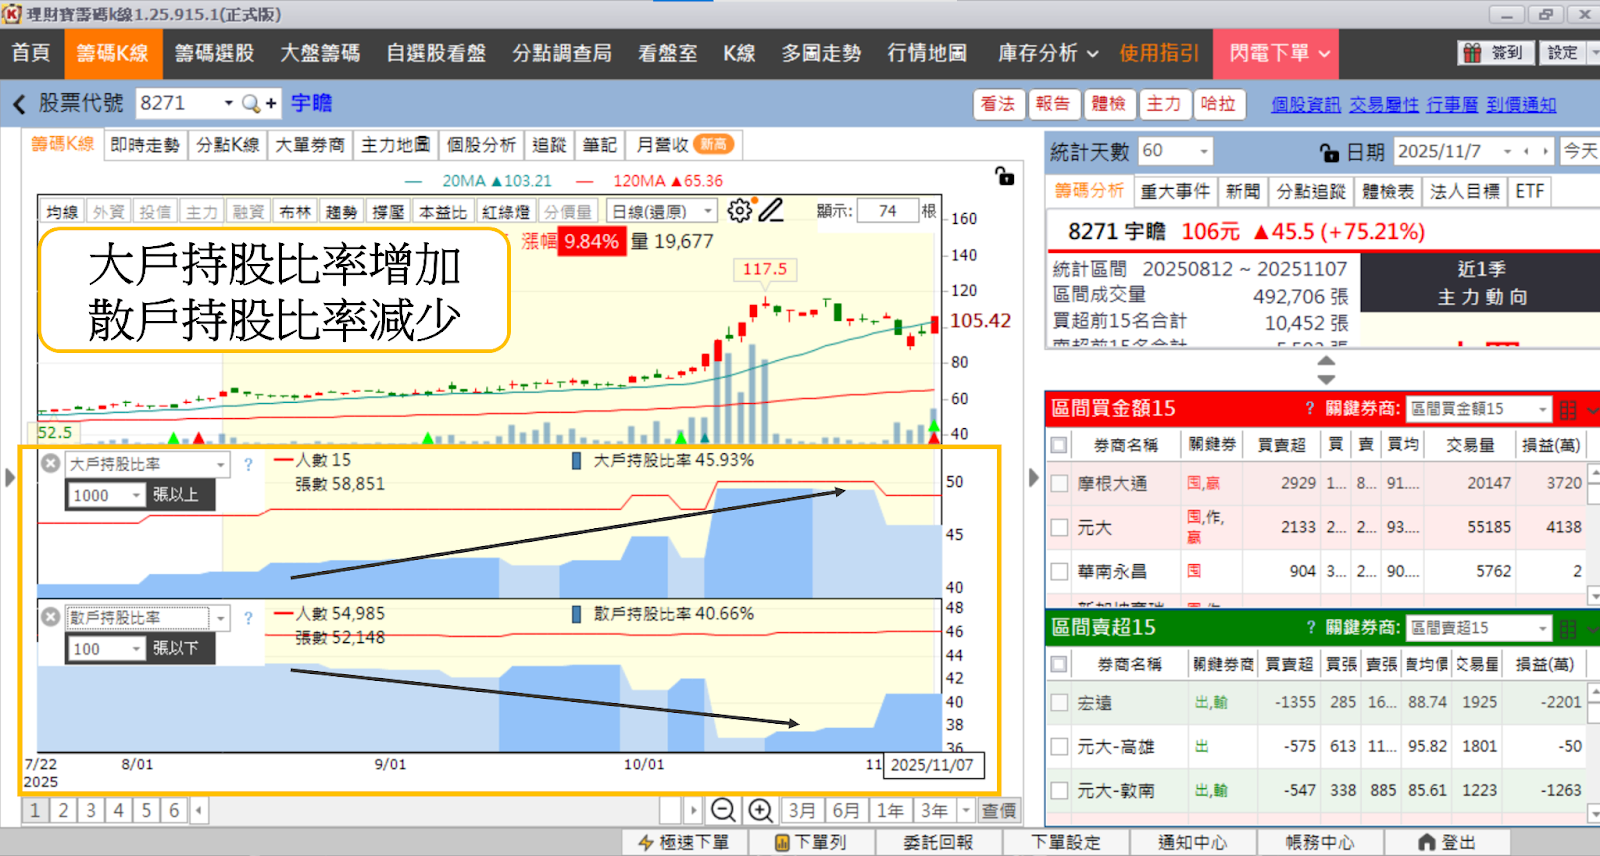Switch to the 分點K線 tab
The width and height of the screenshot is (1600, 856).
[227, 145]
